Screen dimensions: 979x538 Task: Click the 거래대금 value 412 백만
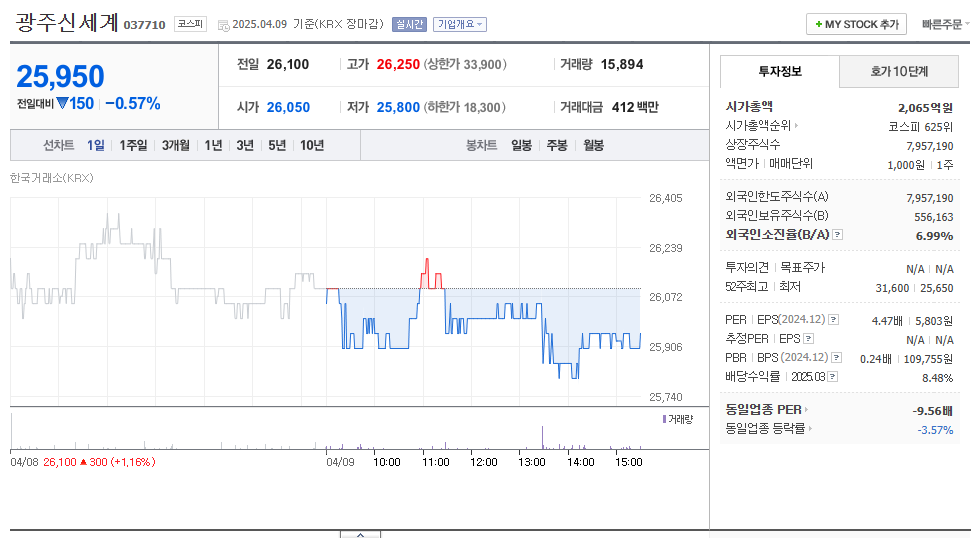click(635, 107)
